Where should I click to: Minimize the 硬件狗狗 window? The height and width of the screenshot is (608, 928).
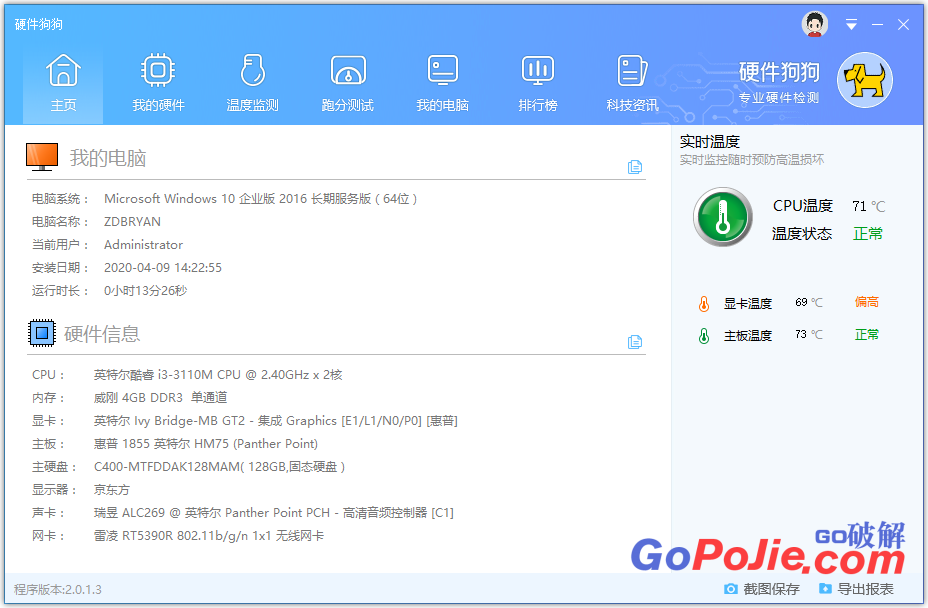[x=877, y=24]
